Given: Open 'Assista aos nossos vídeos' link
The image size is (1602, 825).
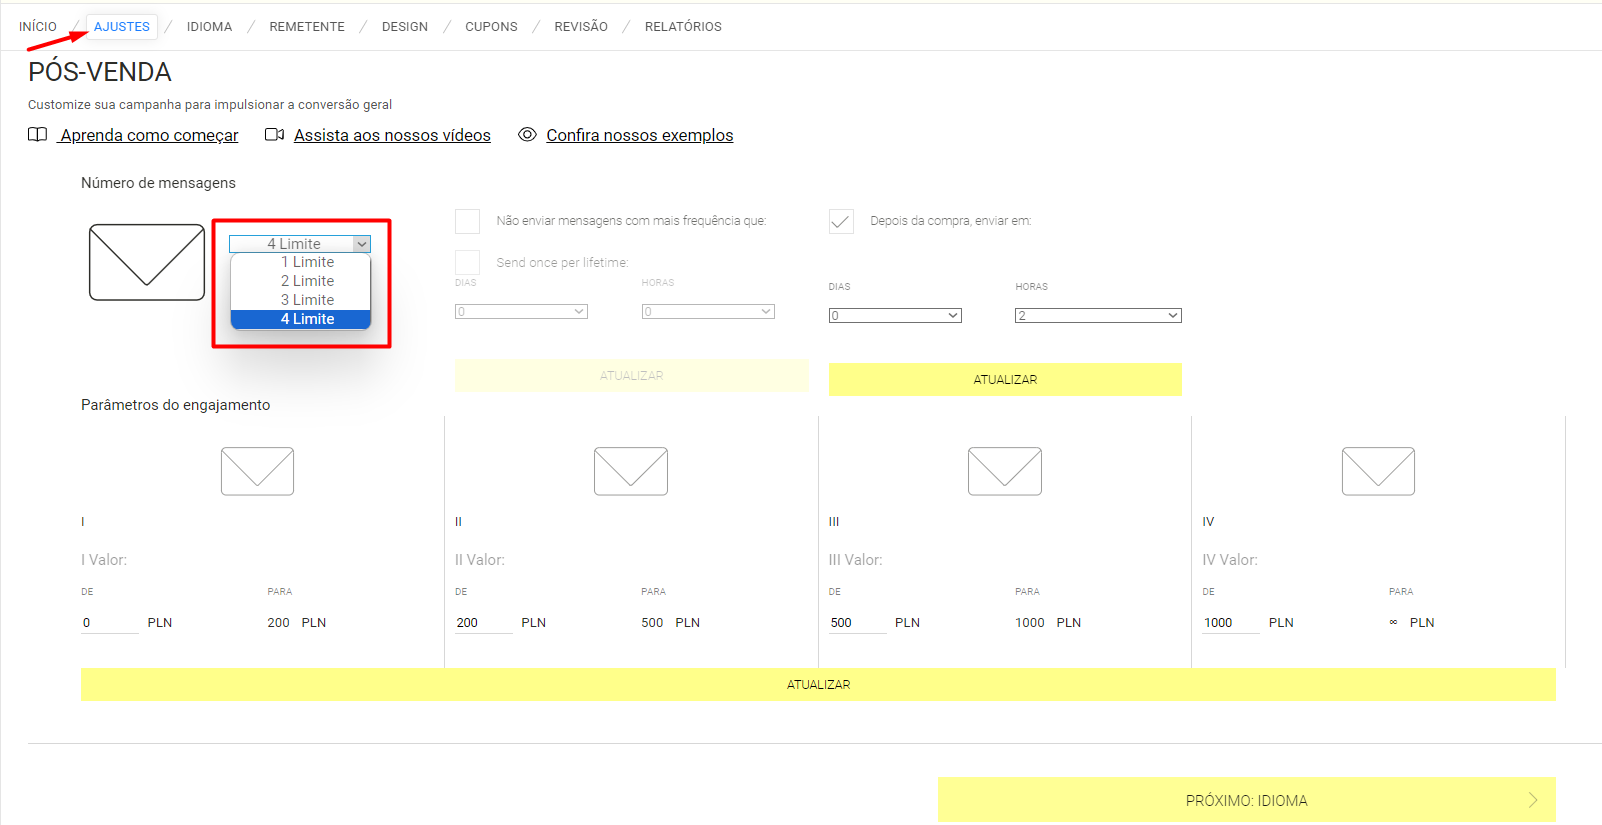Looking at the screenshot, I should (x=392, y=135).
